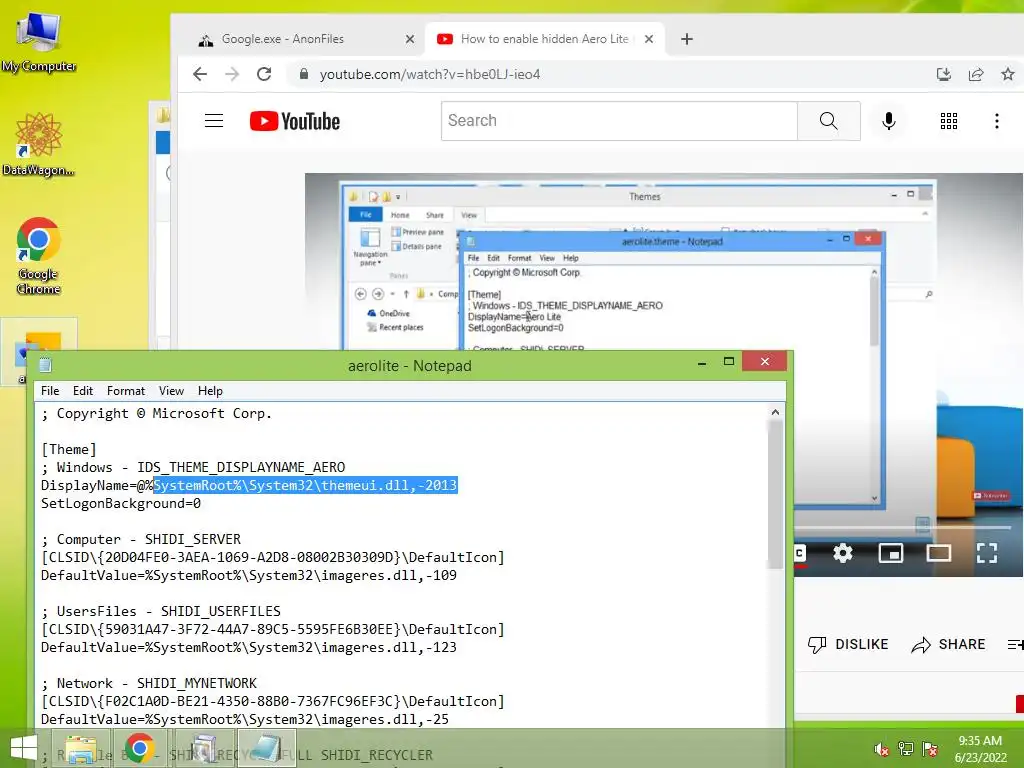1024x768 pixels.
Task: Click the SetLogonBackground=0 line
Action: 121,504
